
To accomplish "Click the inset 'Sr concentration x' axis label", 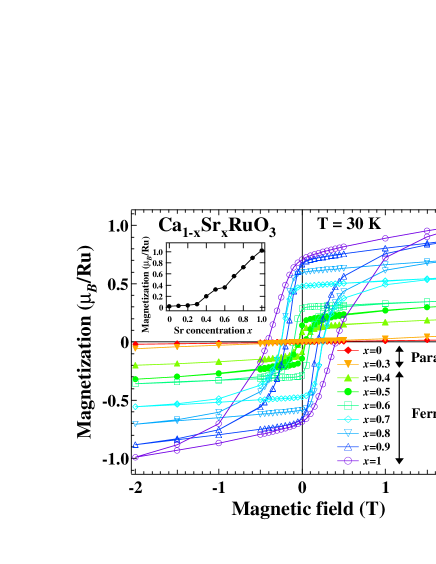I will tap(213, 330).
